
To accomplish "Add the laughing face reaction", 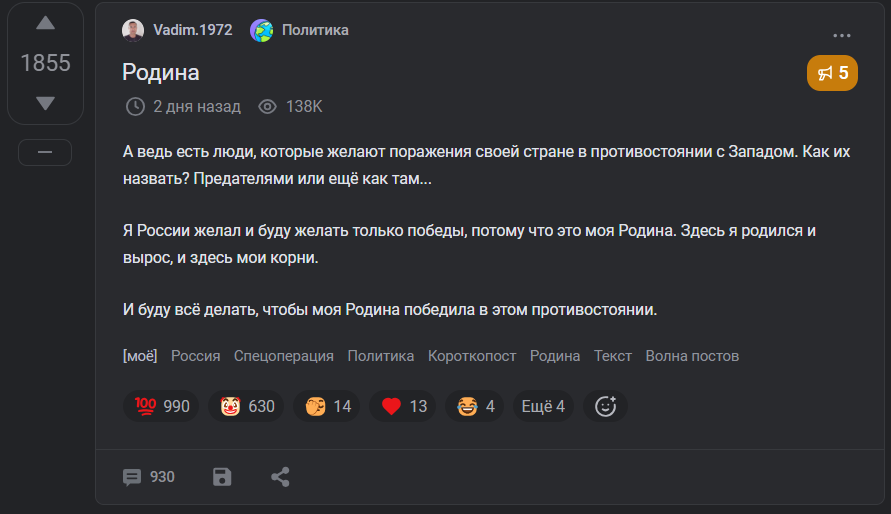I will pyautogui.click(x=475, y=406).
